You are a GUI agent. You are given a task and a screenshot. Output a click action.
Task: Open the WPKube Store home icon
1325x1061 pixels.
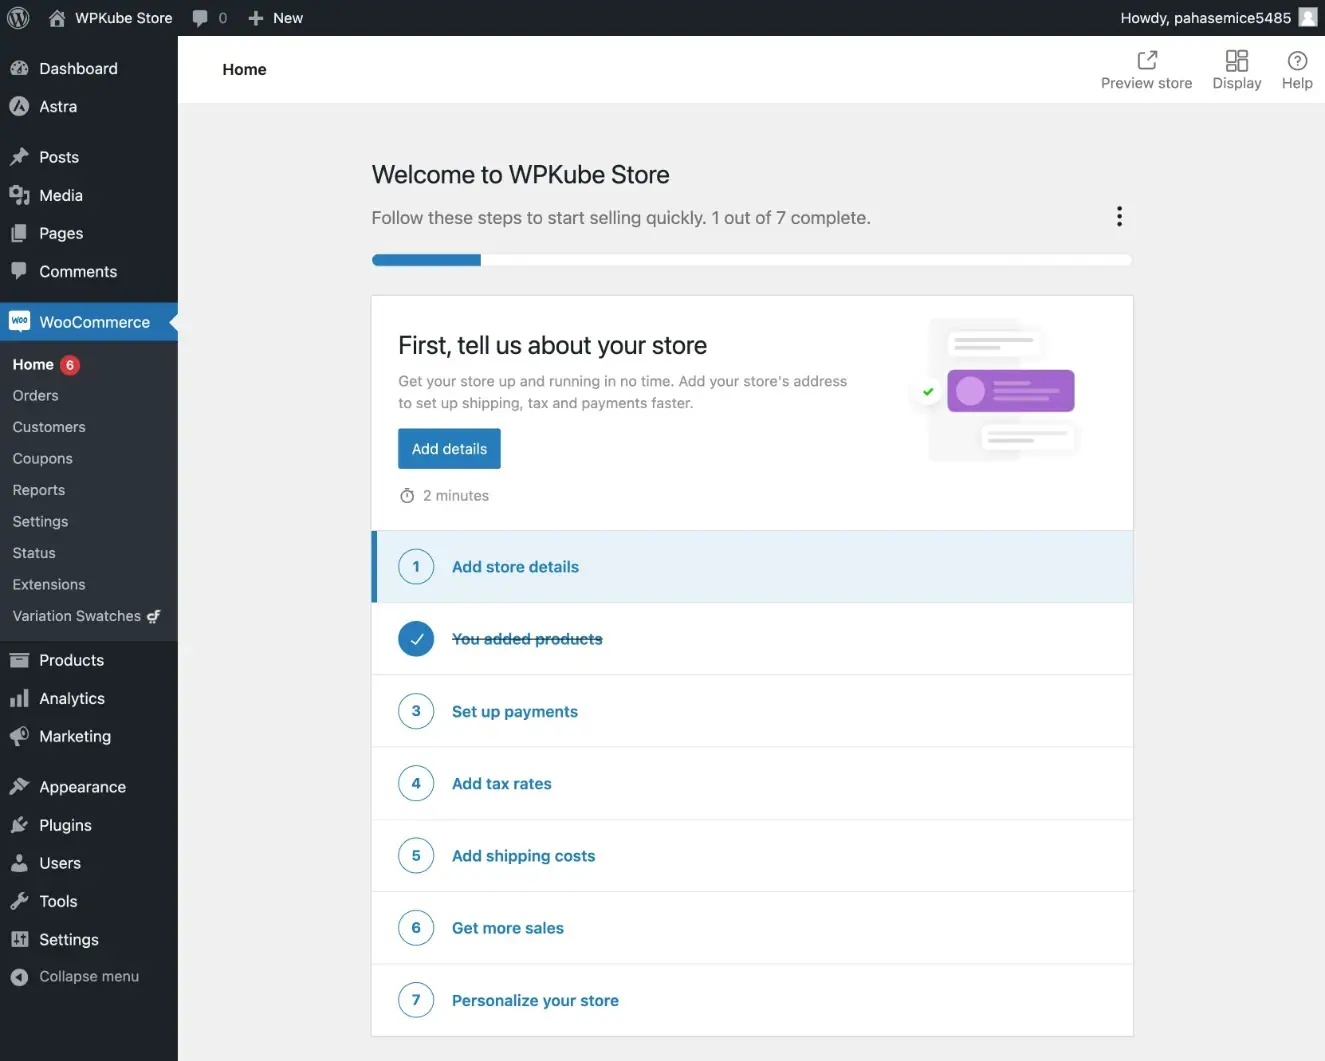coord(57,18)
